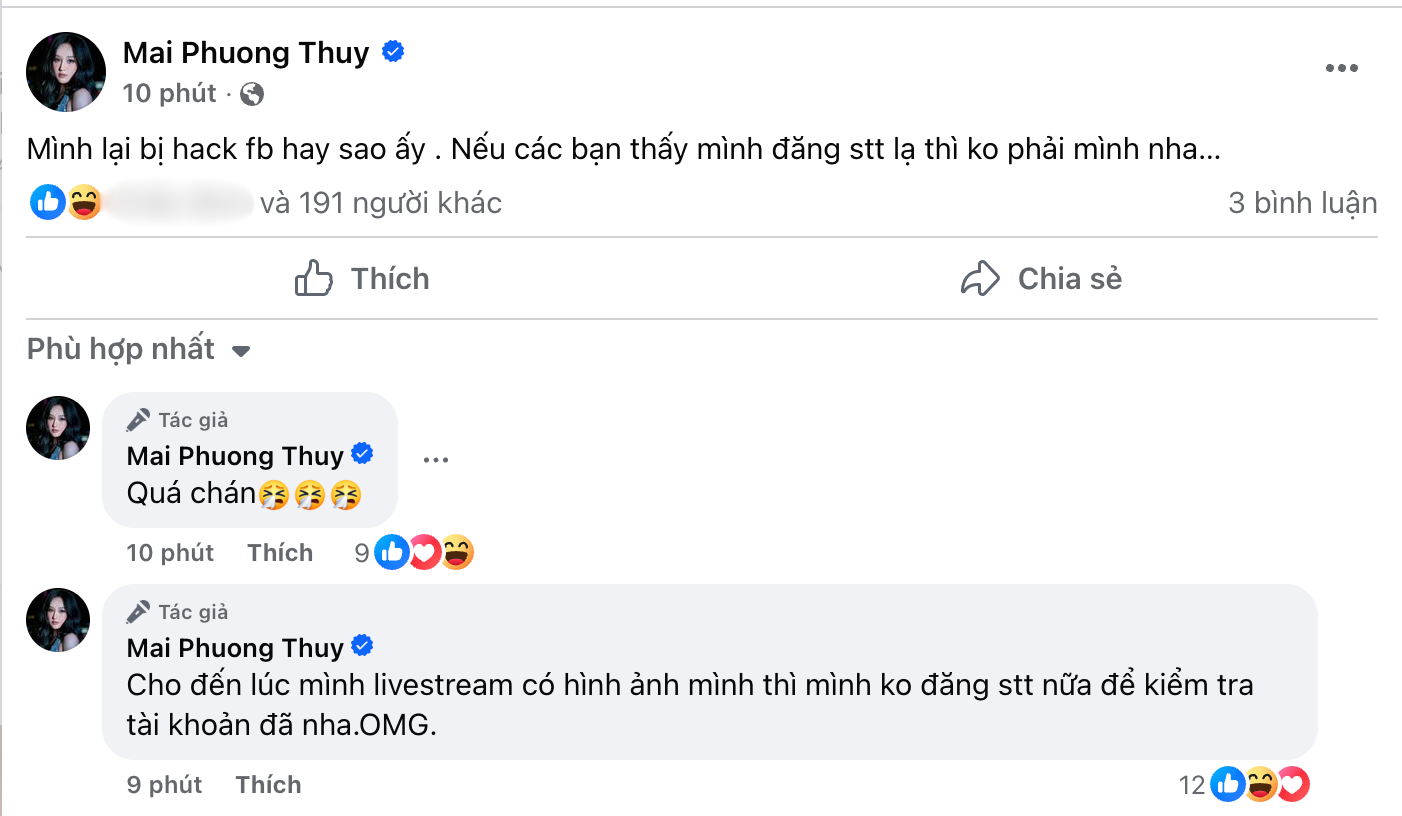Click the haha laughing reaction emoji icon
The image size is (1402, 816).
pyautogui.click(x=85, y=202)
